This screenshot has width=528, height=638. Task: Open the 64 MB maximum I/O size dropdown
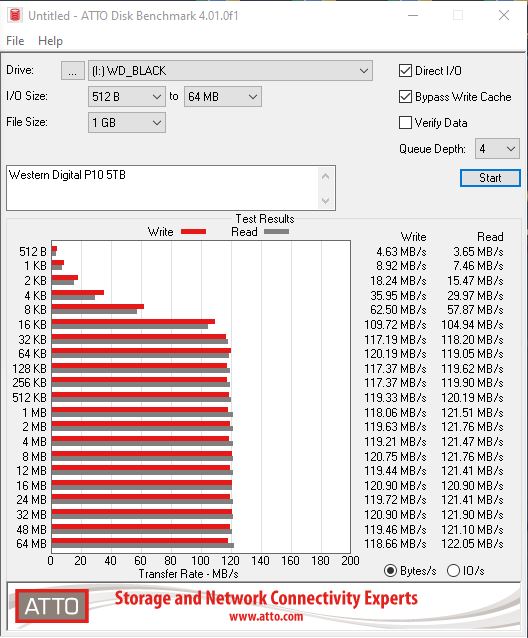[x=223, y=97]
